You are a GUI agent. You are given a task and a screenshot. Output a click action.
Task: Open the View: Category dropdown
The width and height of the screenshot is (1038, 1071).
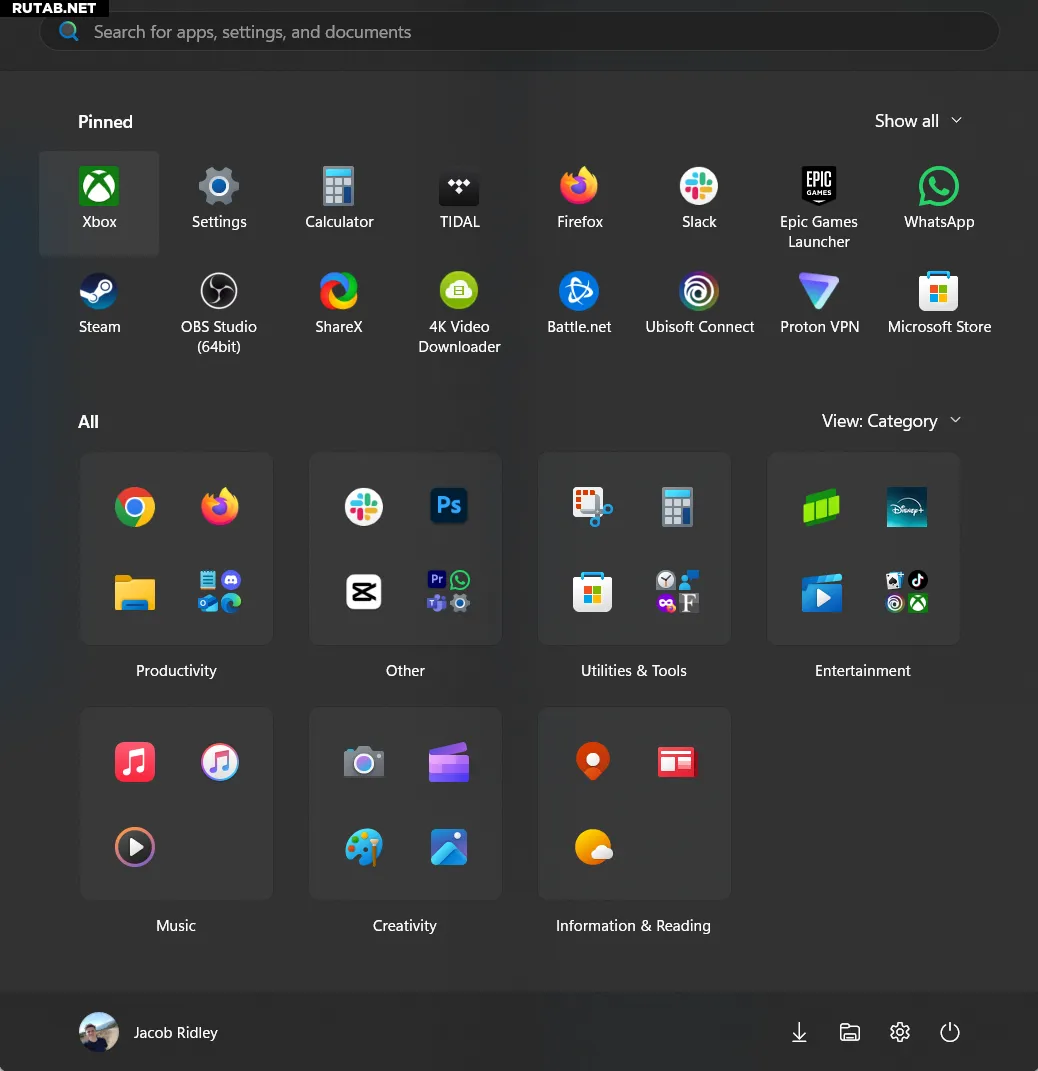[891, 421]
